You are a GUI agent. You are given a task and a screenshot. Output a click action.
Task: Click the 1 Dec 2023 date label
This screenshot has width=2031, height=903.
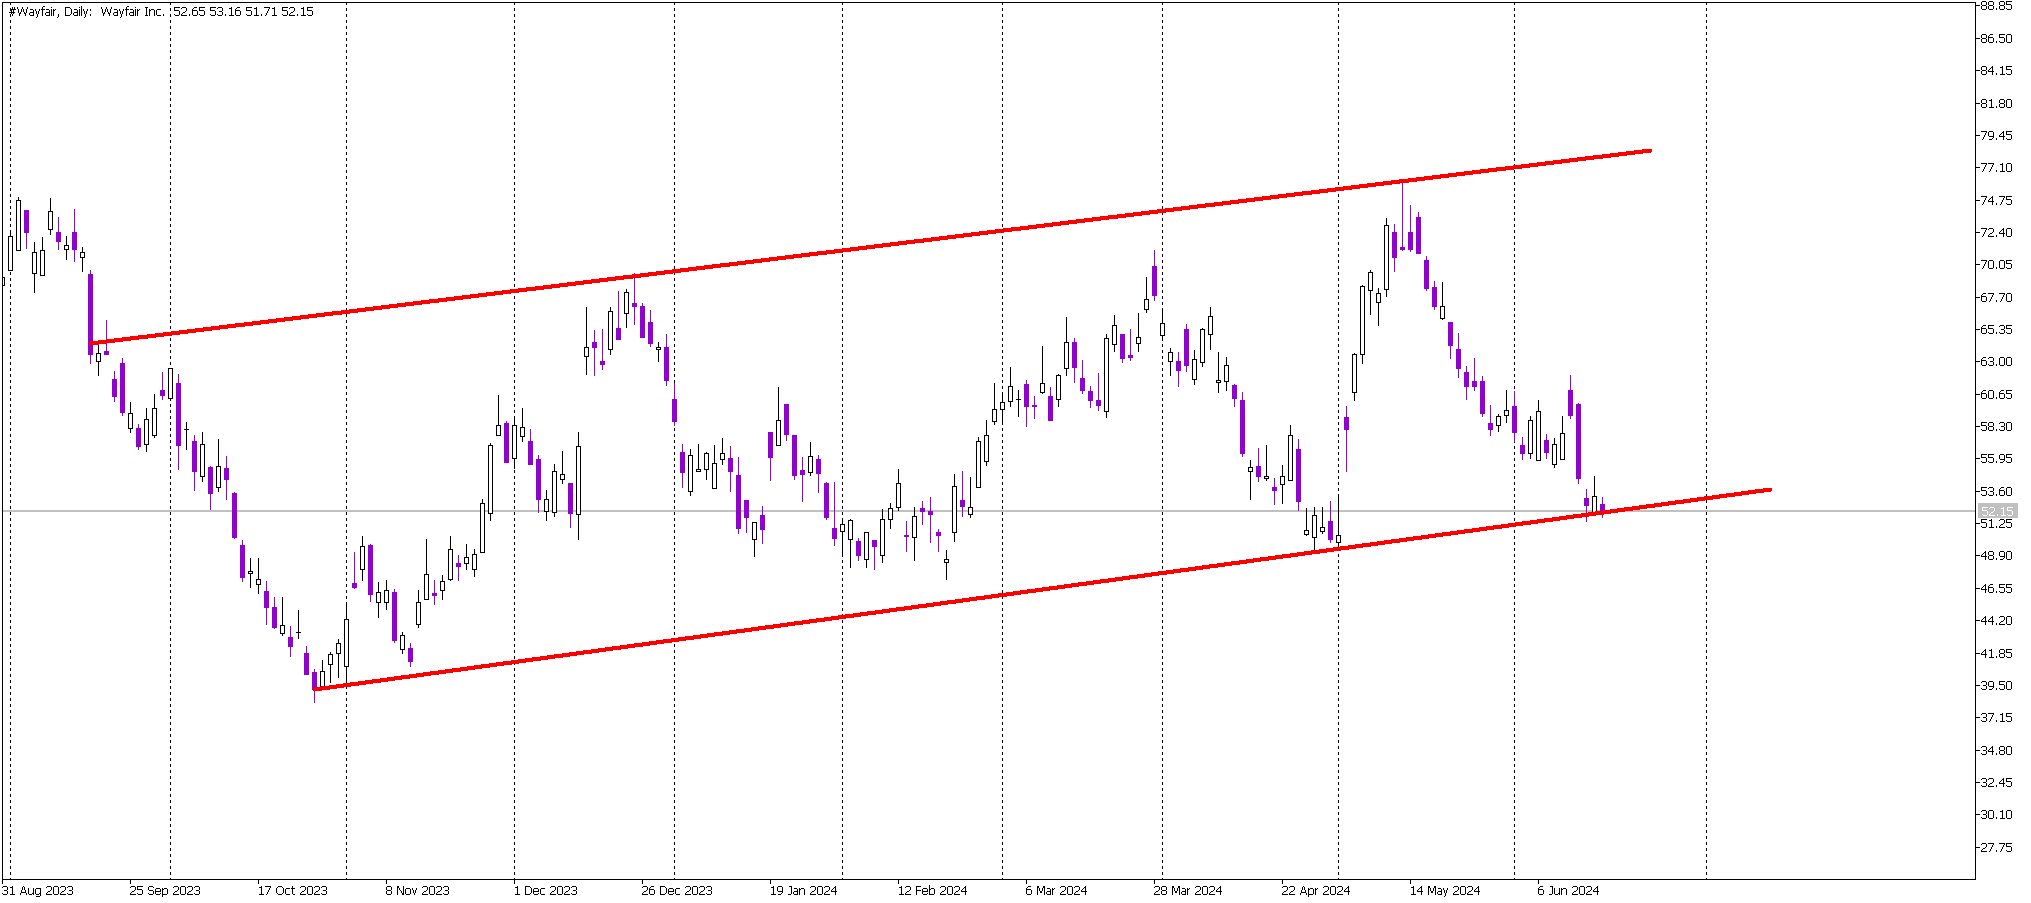tap(545, 890)
